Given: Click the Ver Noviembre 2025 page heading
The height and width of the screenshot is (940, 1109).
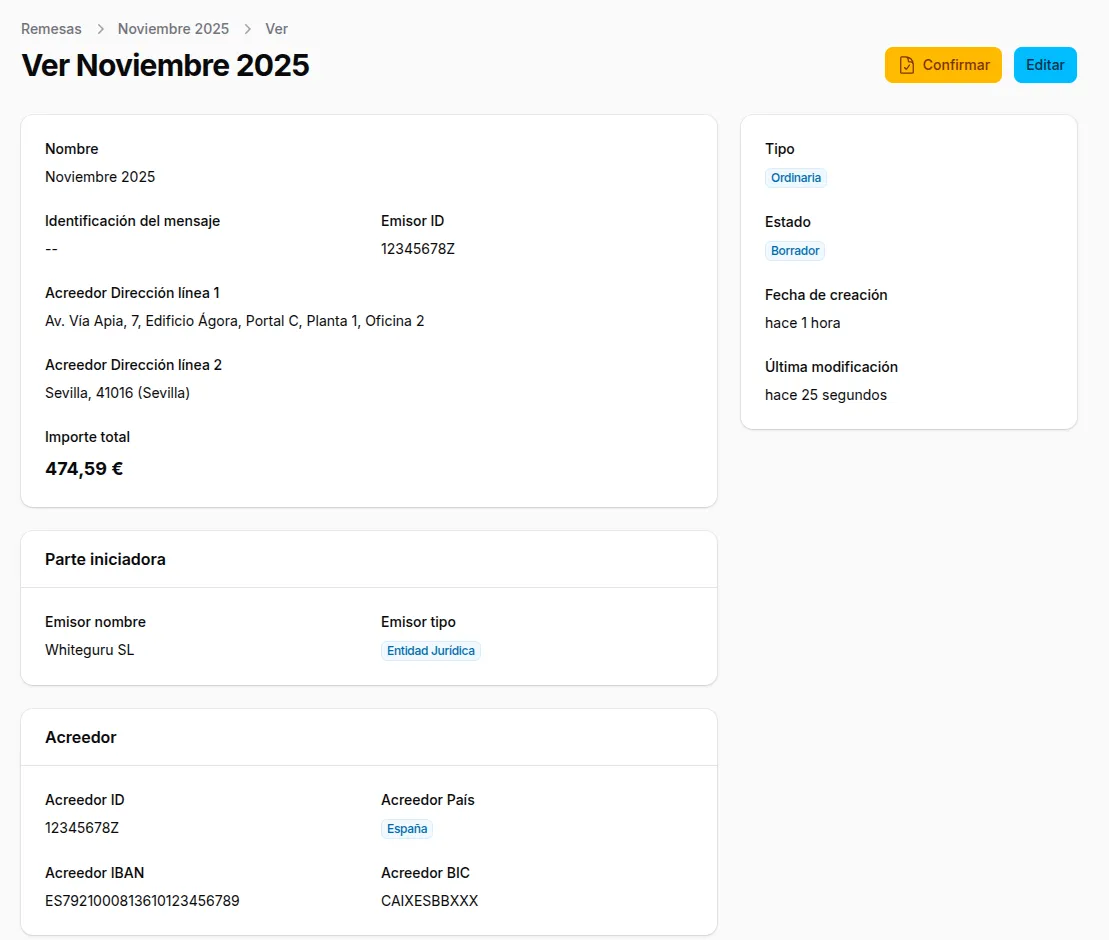Looking at the screenshot, I should click(x=166, y=65).
